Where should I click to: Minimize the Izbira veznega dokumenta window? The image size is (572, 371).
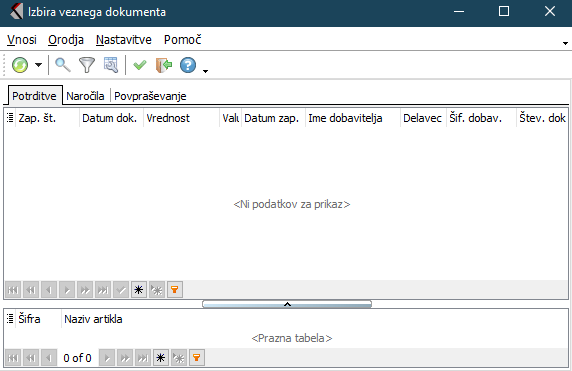pos(459,12)
